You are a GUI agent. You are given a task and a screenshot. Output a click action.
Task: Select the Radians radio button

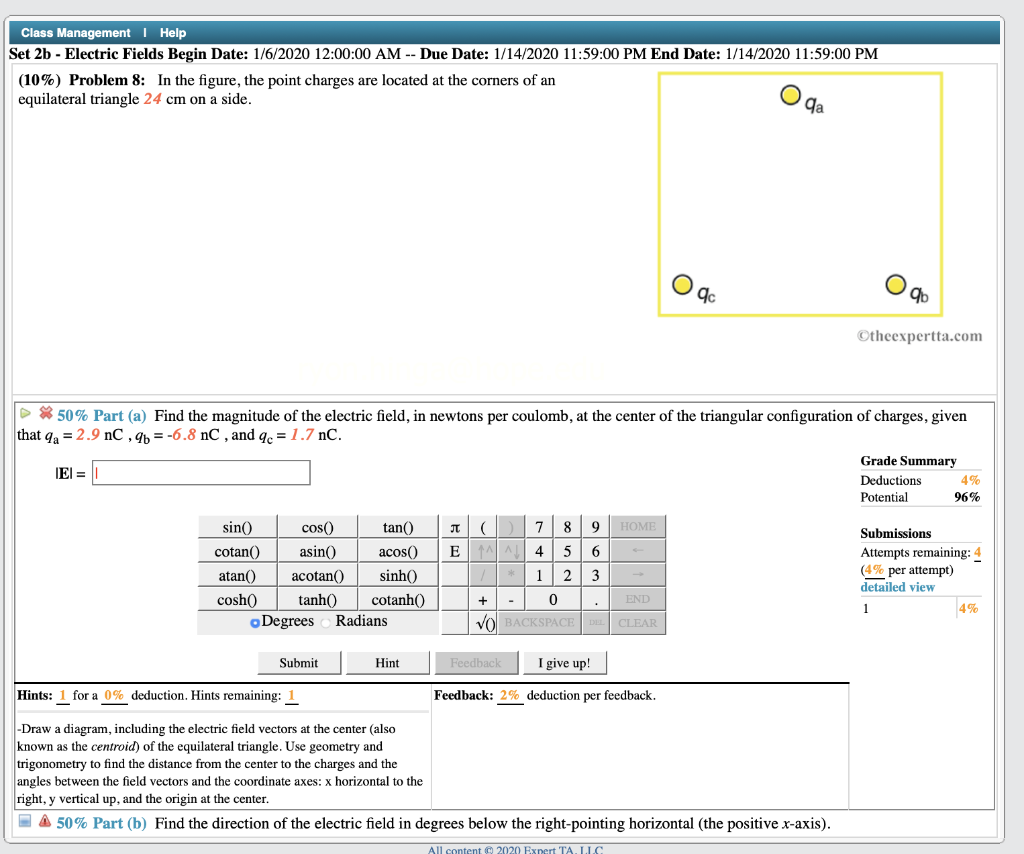click(x=325, y=621)
